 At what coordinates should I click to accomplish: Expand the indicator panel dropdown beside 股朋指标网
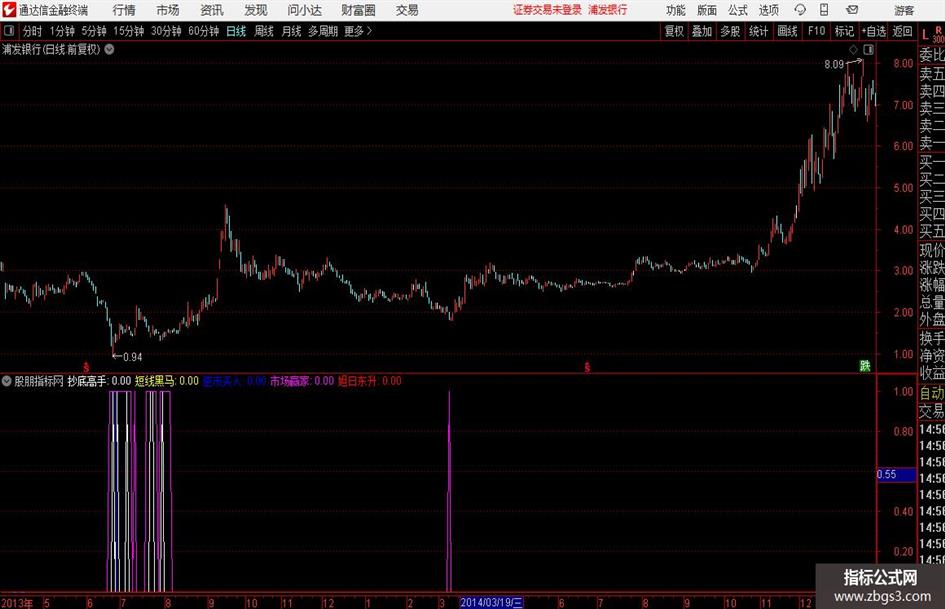7,381
